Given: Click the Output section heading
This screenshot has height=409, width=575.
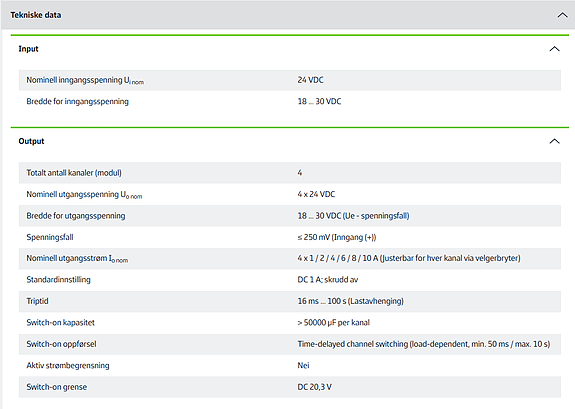Looking at the screenshot, I should pyautogui.click(x=31, y=141).
